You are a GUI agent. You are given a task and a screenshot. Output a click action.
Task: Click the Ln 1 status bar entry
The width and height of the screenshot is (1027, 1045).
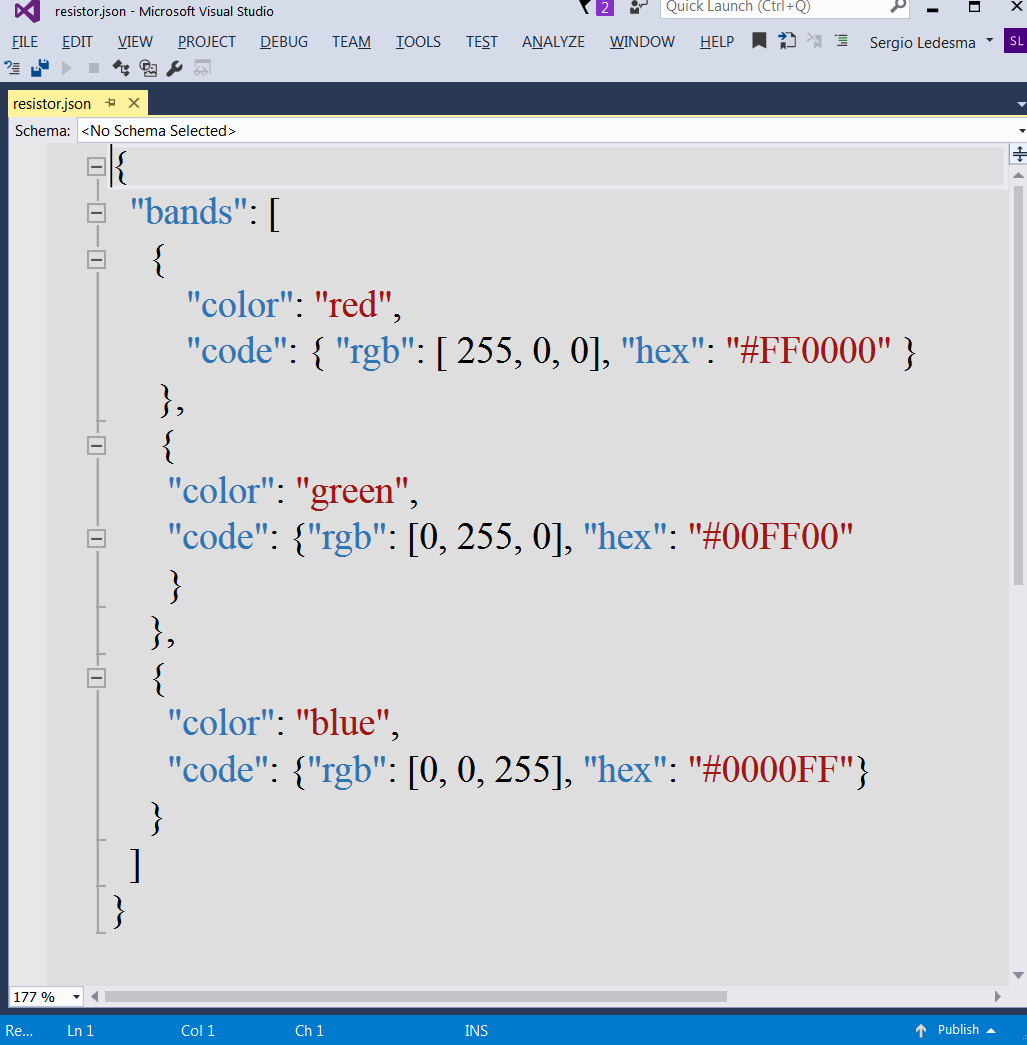click(81, 1030)
